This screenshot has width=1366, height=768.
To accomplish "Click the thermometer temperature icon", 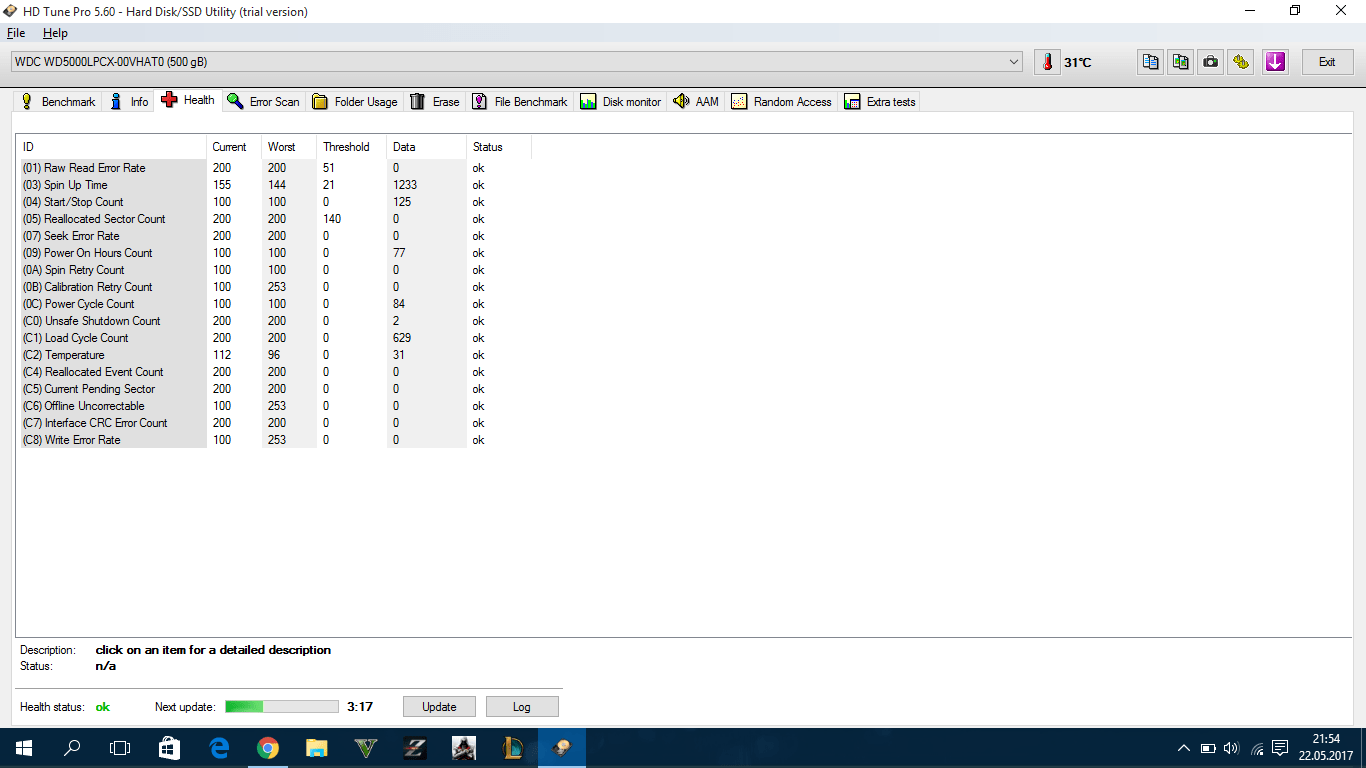I will [x=1047, y=62].
